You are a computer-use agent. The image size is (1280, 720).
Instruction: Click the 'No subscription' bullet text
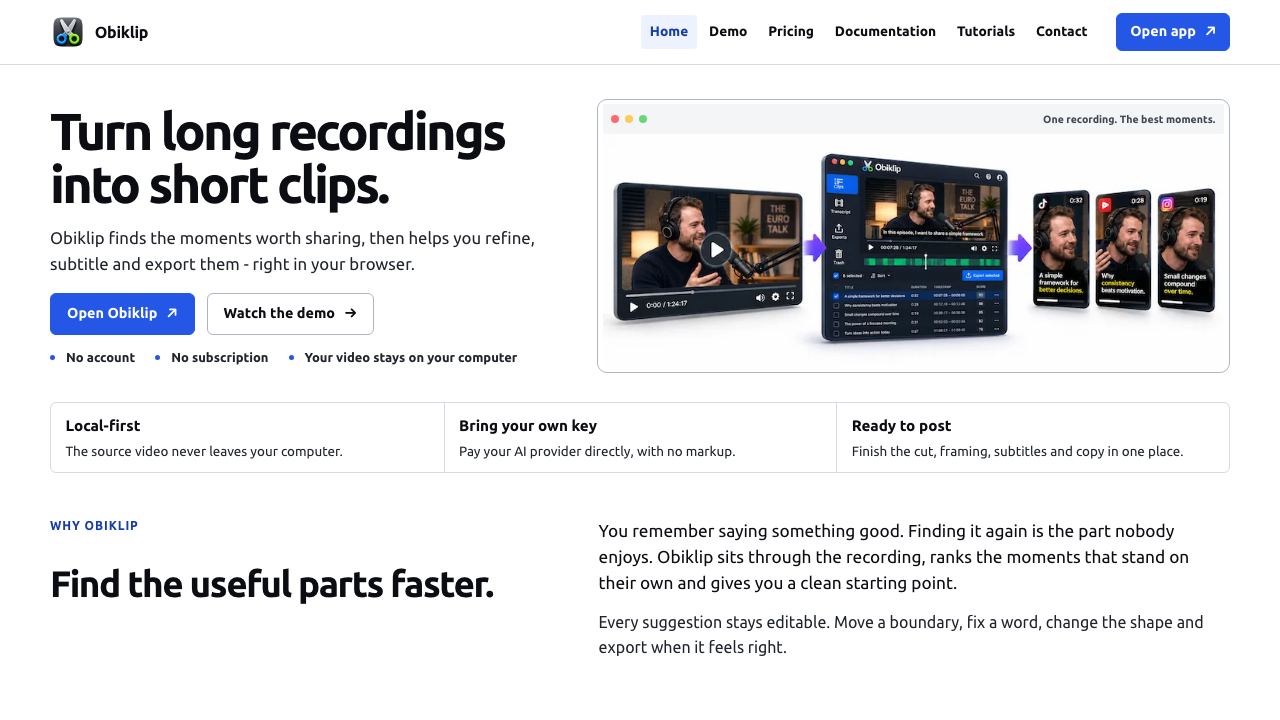[219, 358]
